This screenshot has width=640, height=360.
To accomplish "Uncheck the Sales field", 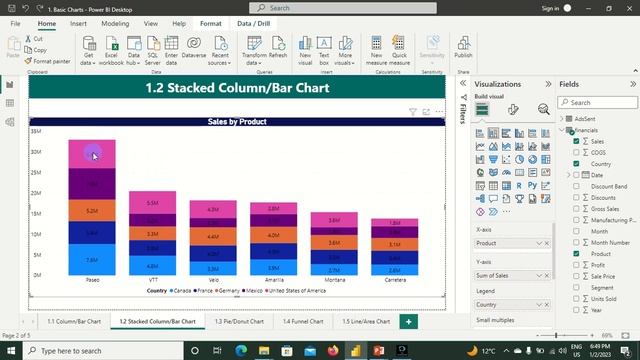I will 576,141.
